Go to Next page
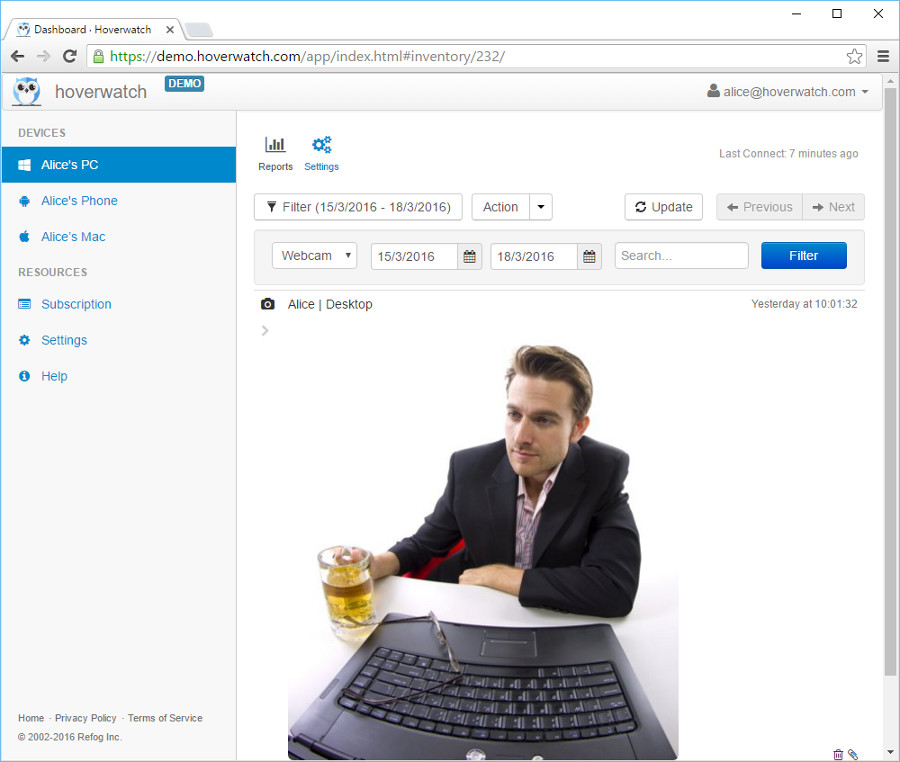The height and width of the screenshot is (762, 900). (x=833, y=207)
